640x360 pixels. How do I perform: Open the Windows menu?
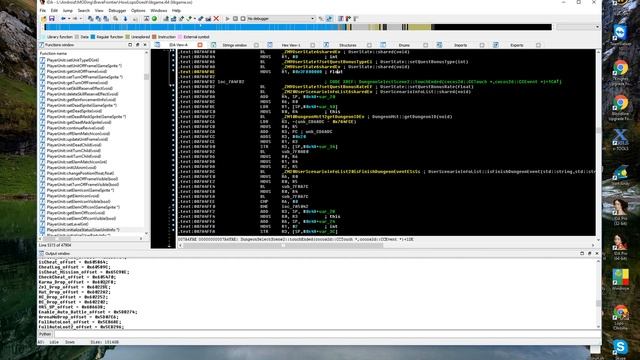tap(158, 11)
